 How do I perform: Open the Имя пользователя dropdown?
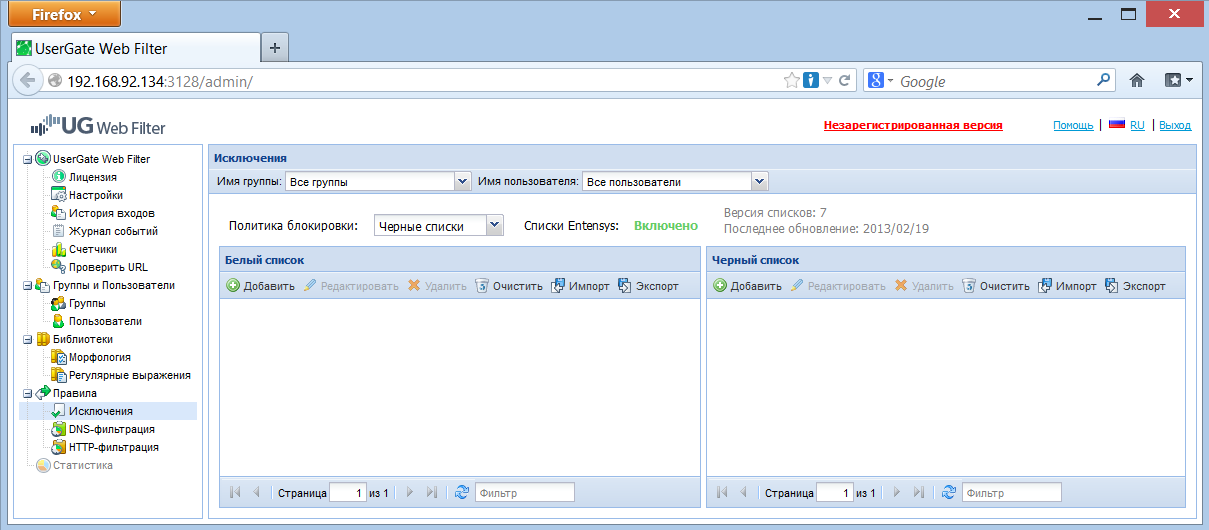[x=759, y=182]
